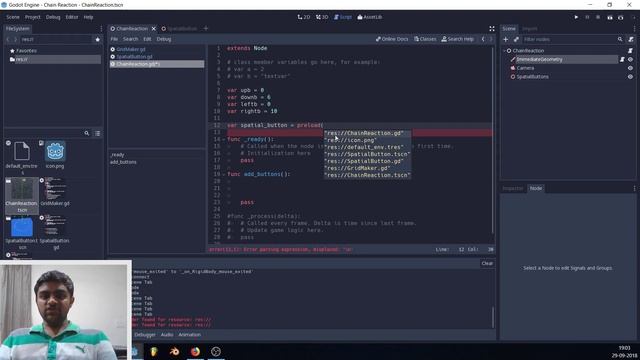The image size is (640, 360).
Task: Select ChainReaction.tscn file thumbnail
Action: coord(22,195)
